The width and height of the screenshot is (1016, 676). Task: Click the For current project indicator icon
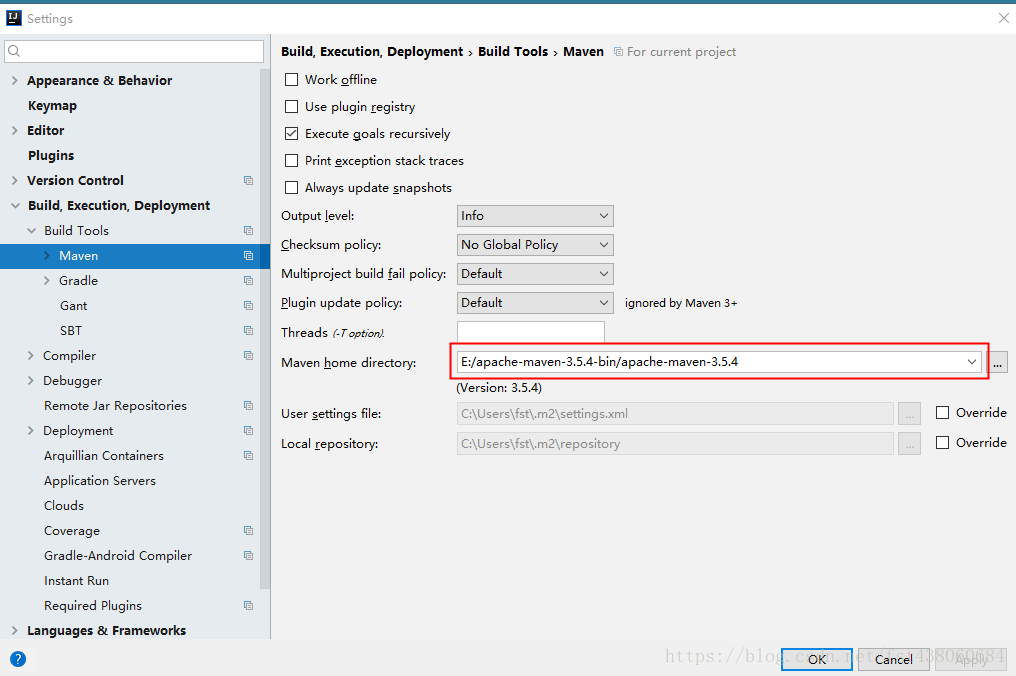click(618, 52)
